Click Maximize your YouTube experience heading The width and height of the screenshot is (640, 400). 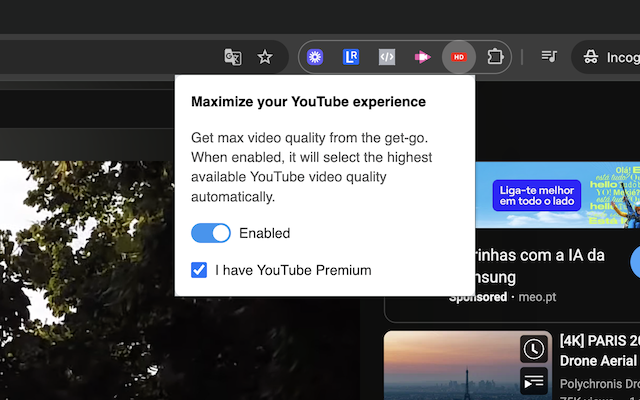pyautogui.click(x=308, y=102)
